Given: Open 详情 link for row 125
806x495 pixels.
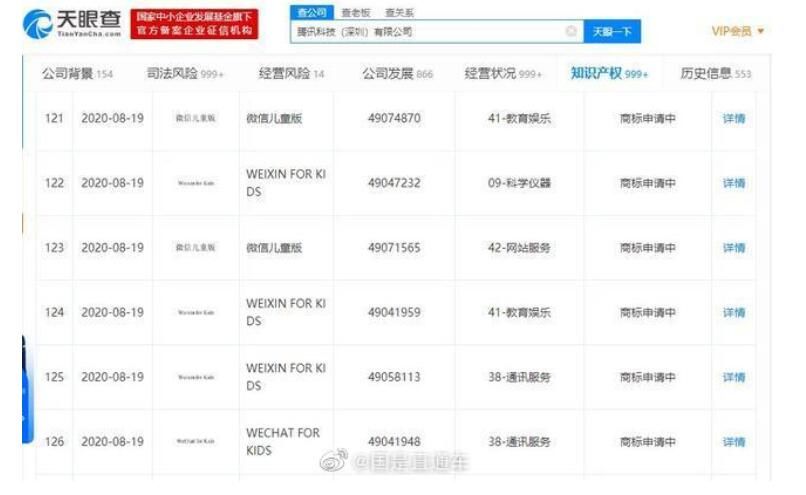Looking at the screenshot, I should point(734,377).
